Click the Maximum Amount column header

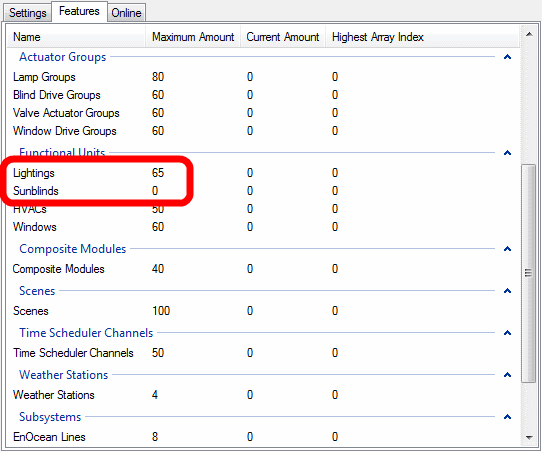pyautogui.click(x=193, y=37)
